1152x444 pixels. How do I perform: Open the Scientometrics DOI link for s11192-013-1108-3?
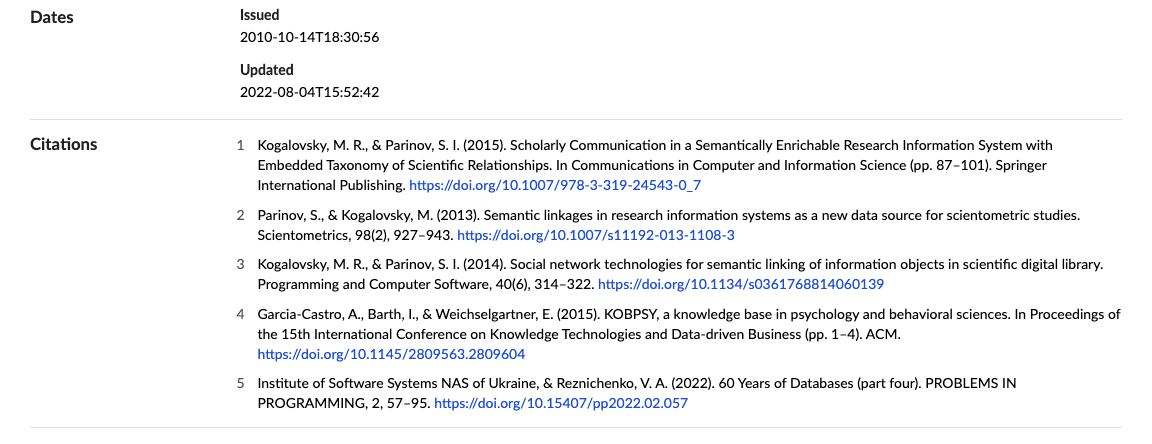(595, 235)
